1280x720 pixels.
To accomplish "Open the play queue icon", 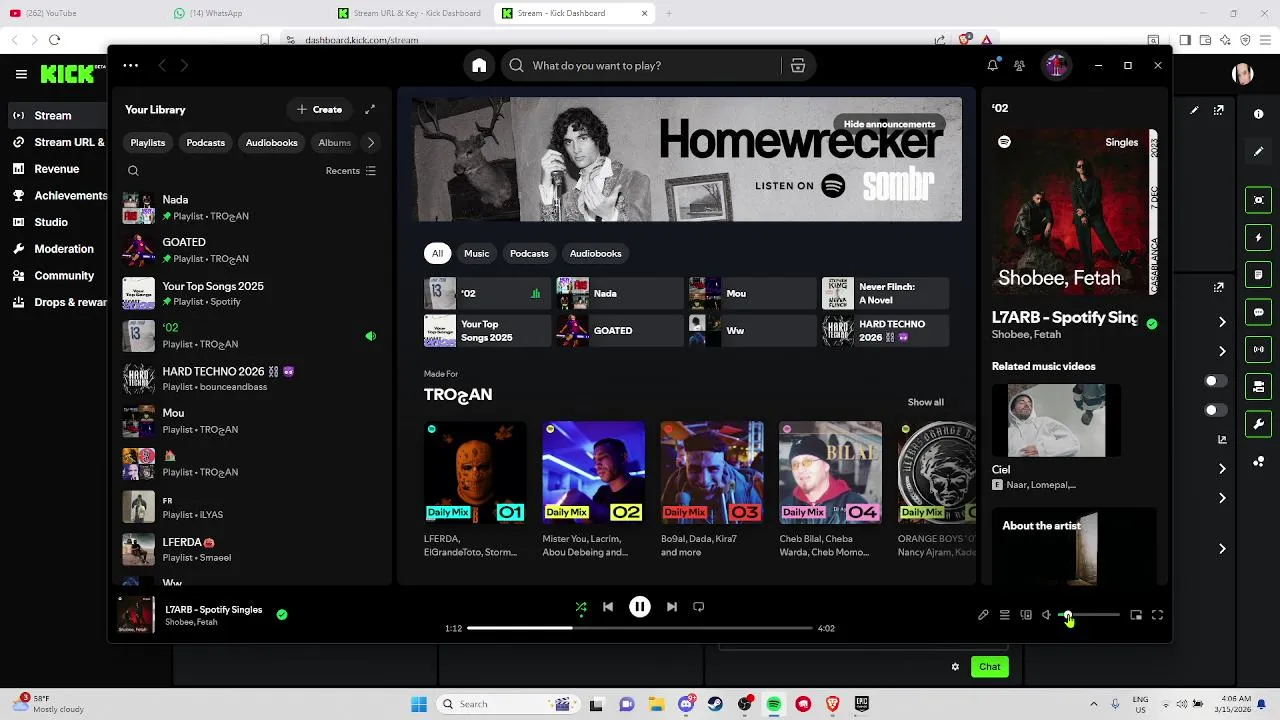I will (x=1004, y=616).
